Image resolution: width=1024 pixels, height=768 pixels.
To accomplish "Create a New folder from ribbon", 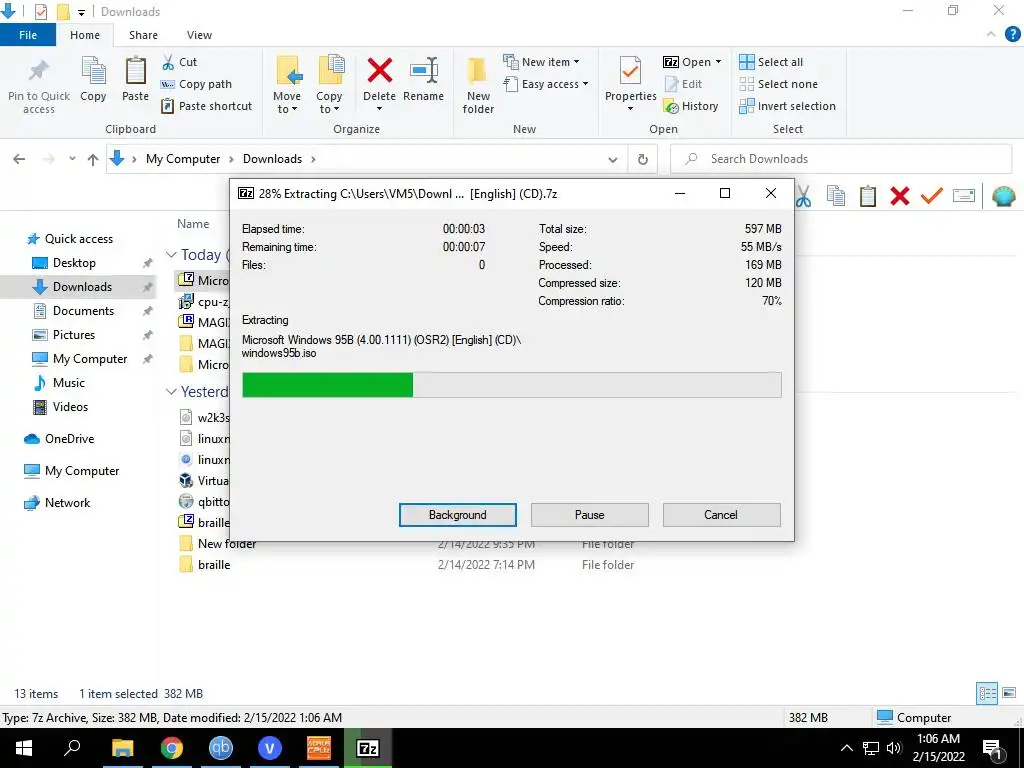I will click(x=478, y=85).
